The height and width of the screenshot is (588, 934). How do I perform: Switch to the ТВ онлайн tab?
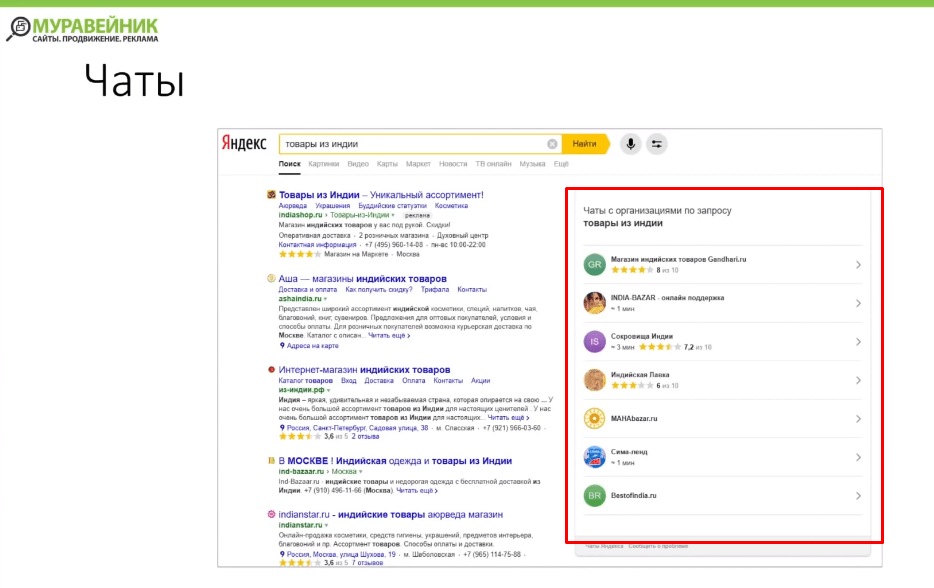pos(493,164)
